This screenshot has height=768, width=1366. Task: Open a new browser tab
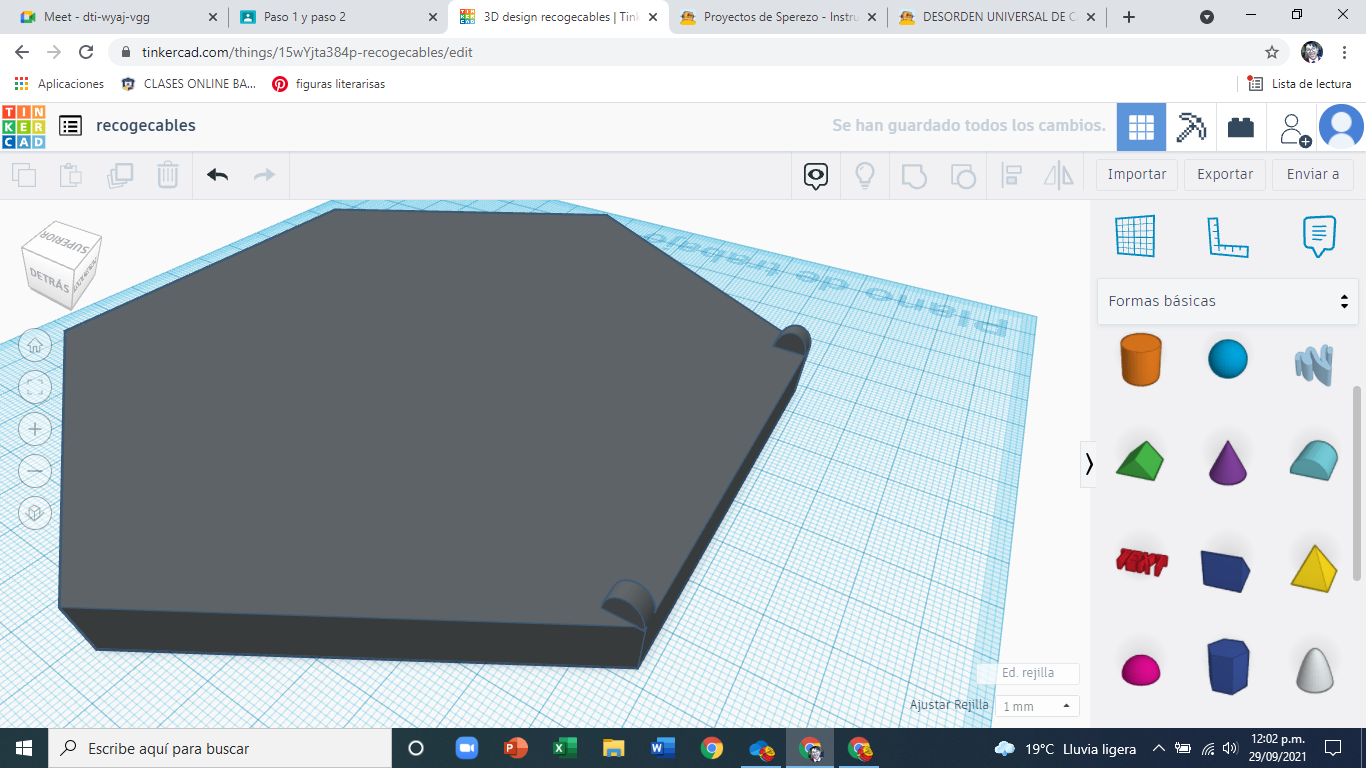coord(1129,17)
